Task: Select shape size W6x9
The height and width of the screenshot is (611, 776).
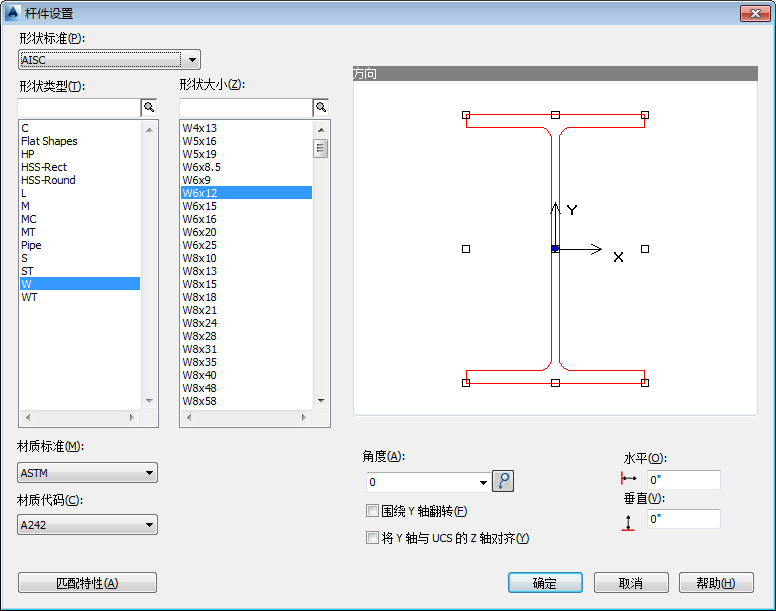Action: pos(246,180)
